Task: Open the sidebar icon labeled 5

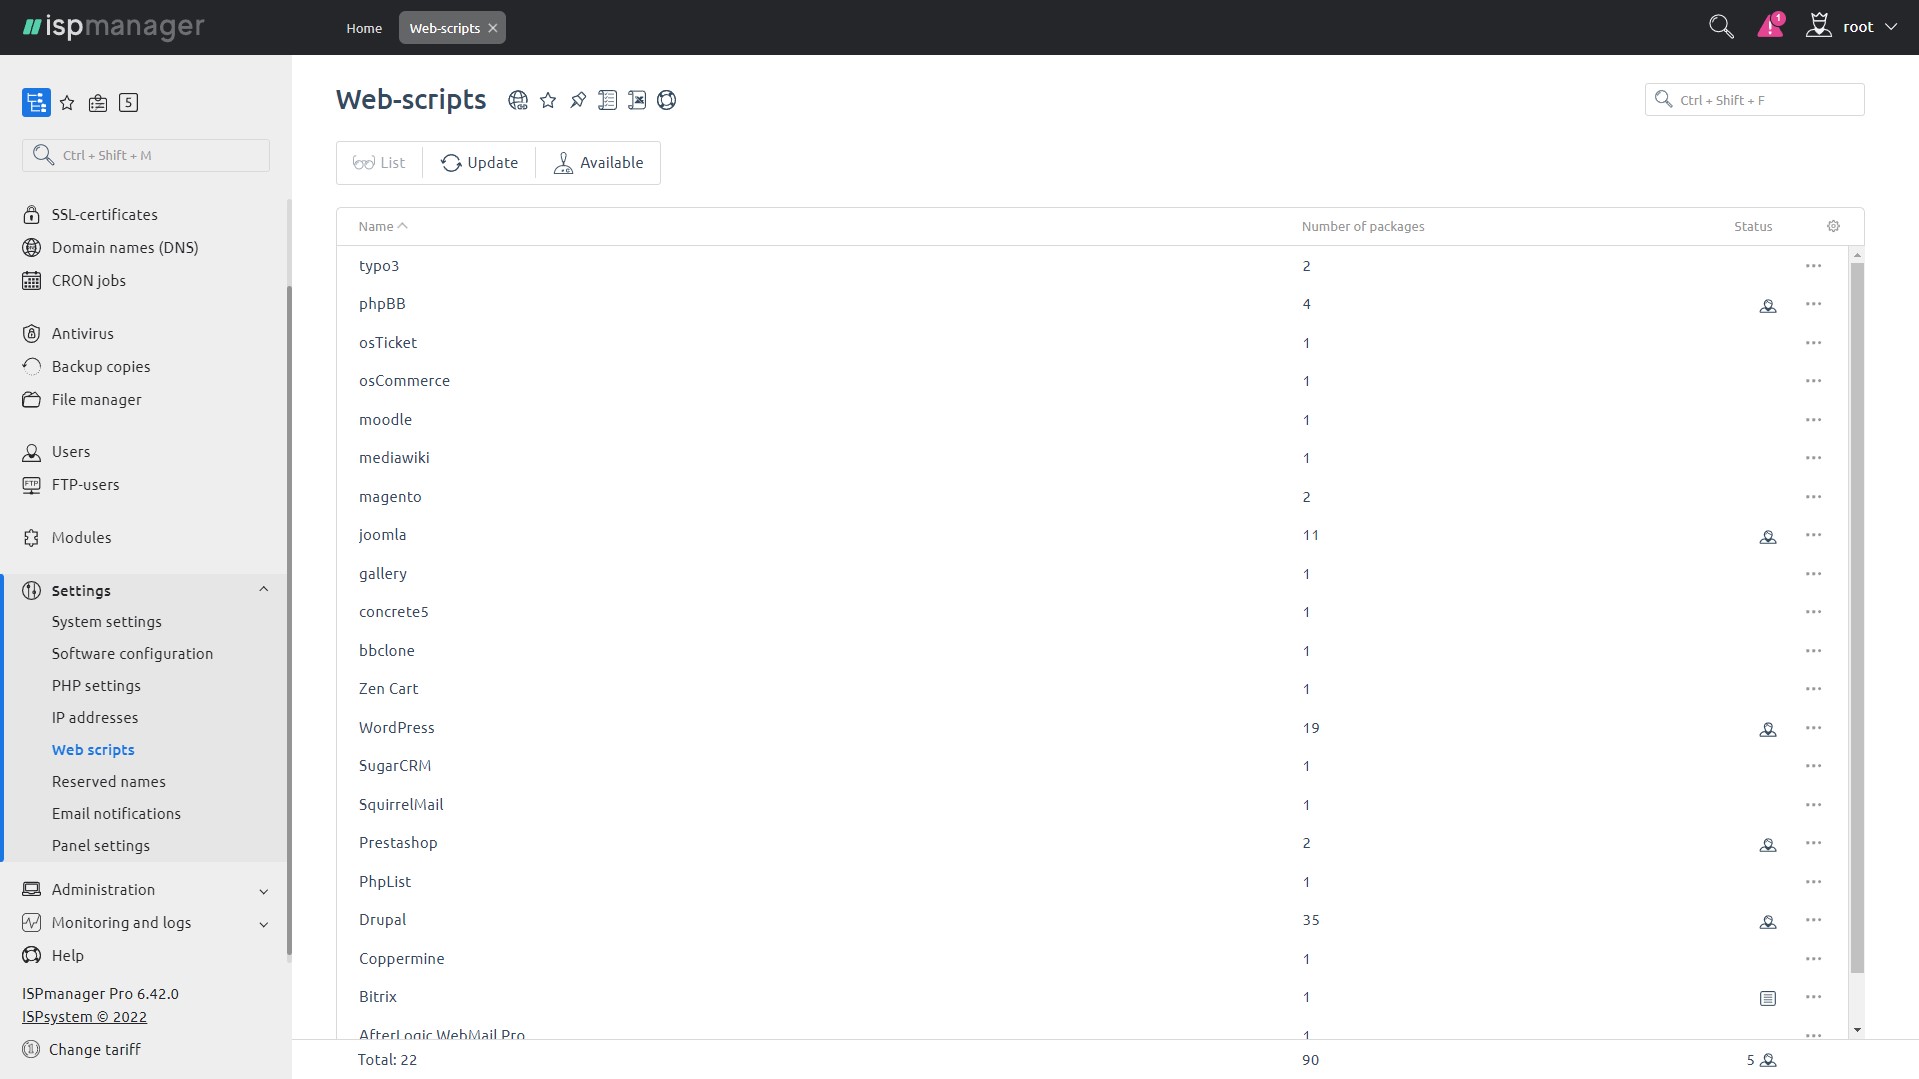Action: [x=128, y=102]
